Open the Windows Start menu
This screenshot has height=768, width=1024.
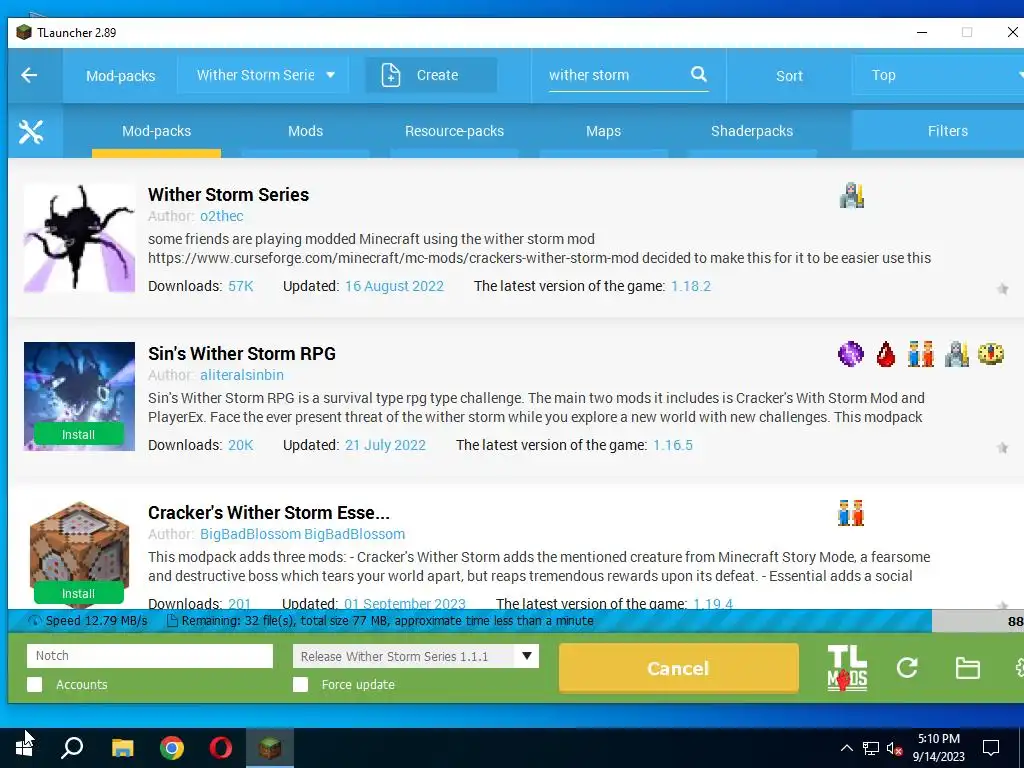pos(24,748)
